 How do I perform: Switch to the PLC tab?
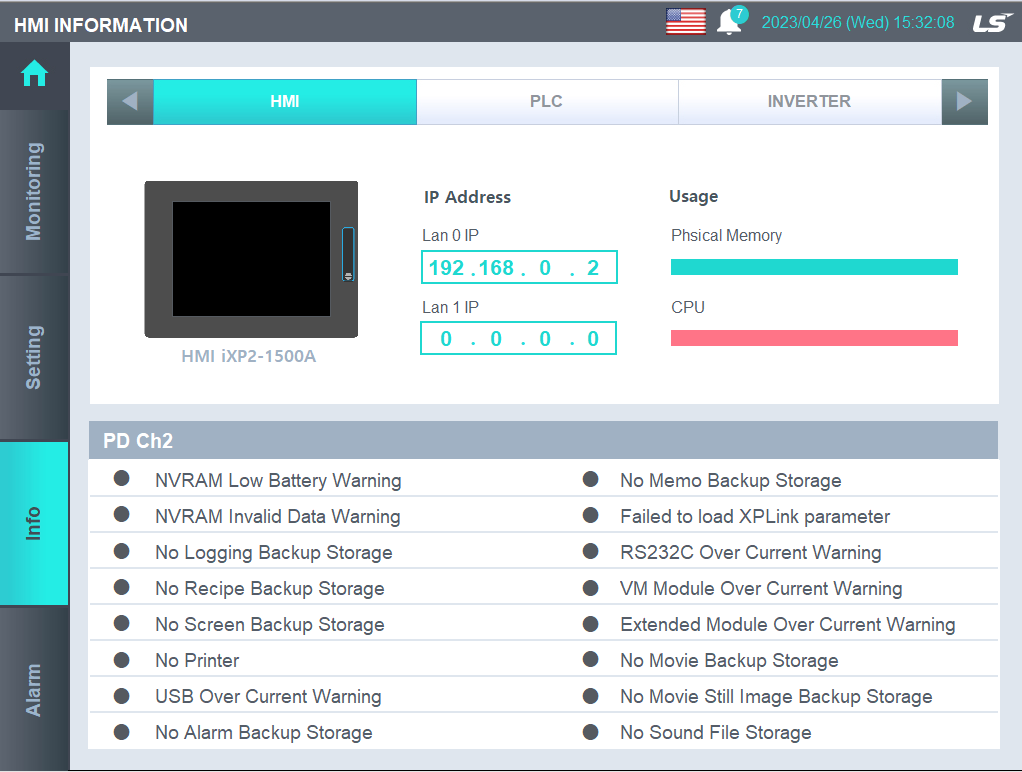click(547, 101)
